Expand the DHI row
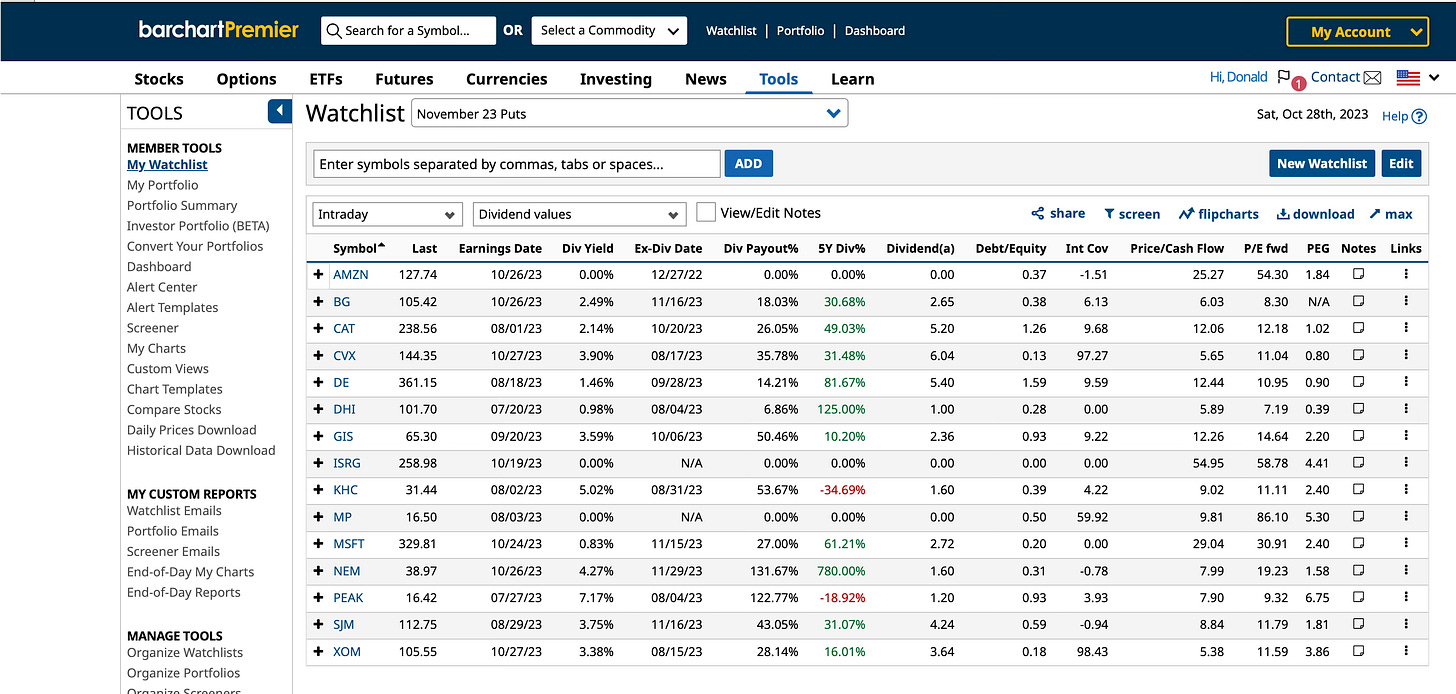This screenshot has height=694, width=1456. (318, 409)
